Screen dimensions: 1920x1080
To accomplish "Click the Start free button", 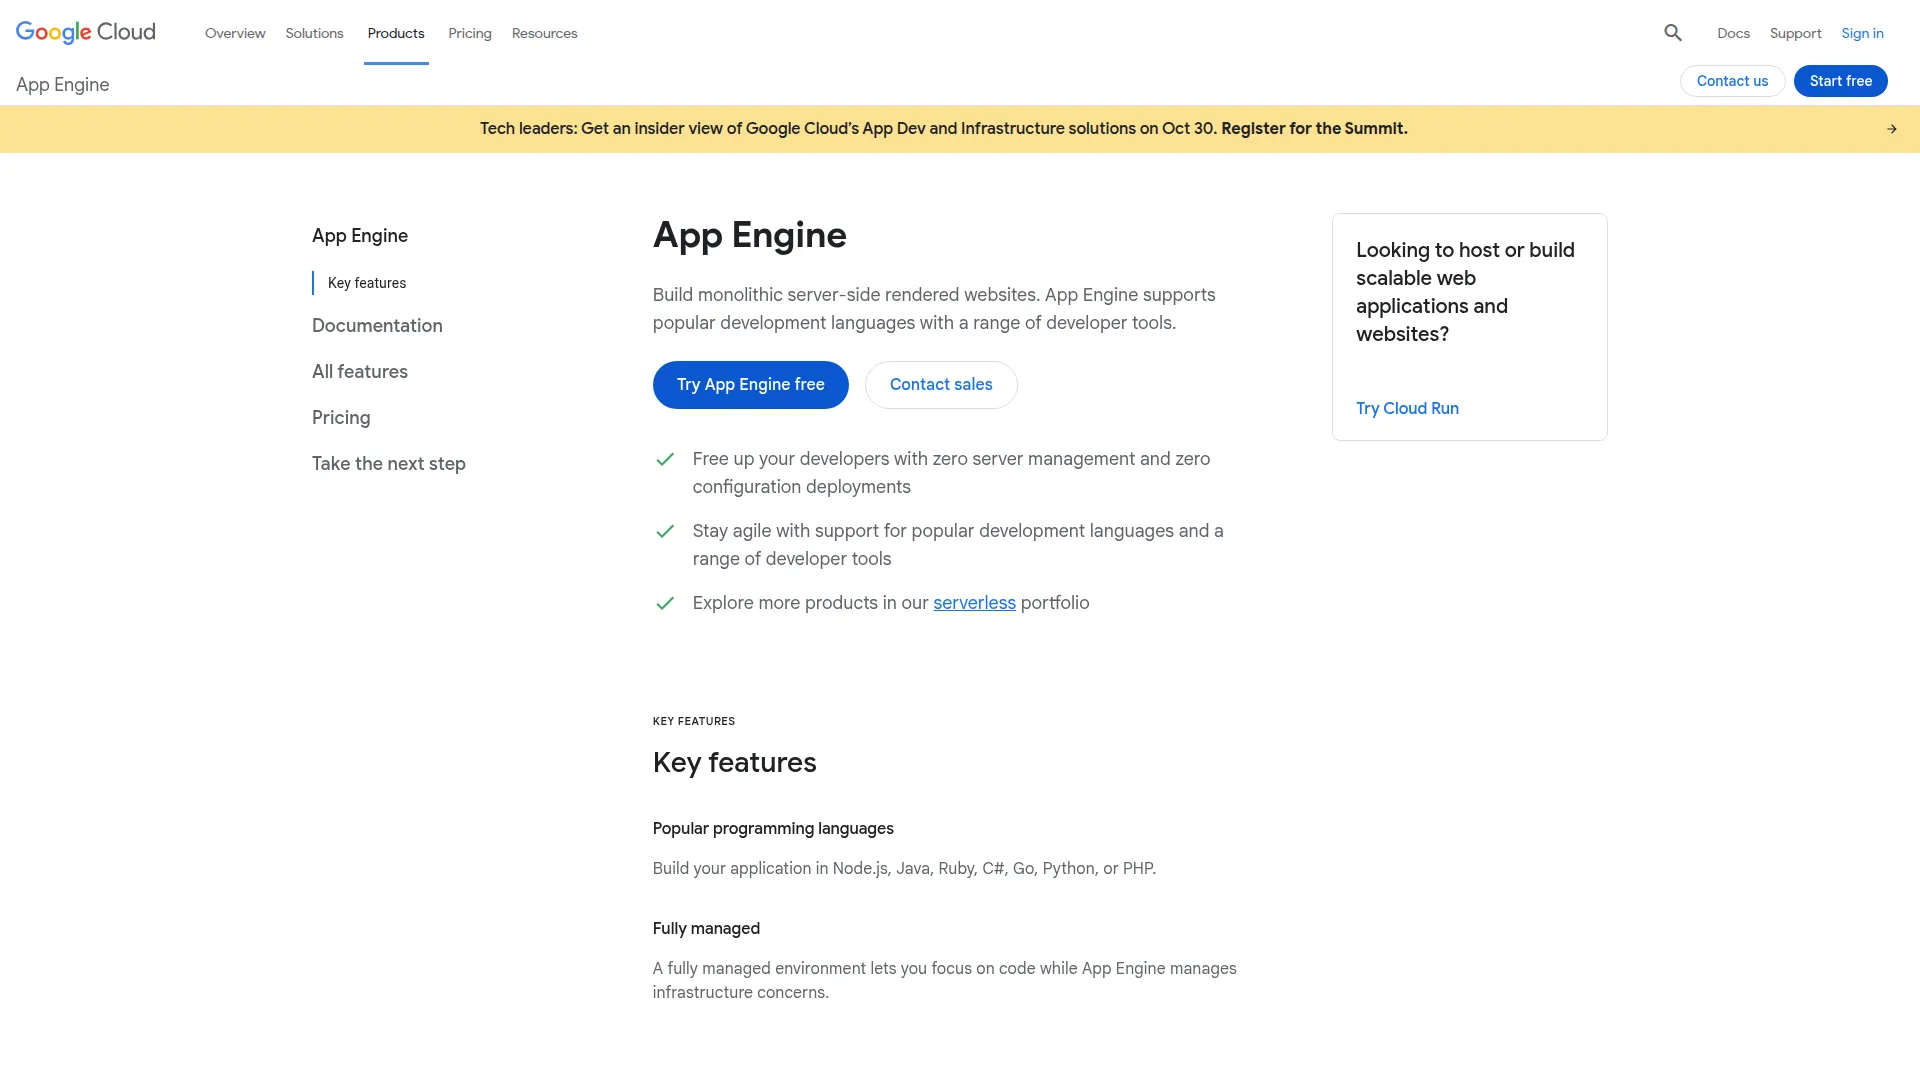I will pos(1841,81).
